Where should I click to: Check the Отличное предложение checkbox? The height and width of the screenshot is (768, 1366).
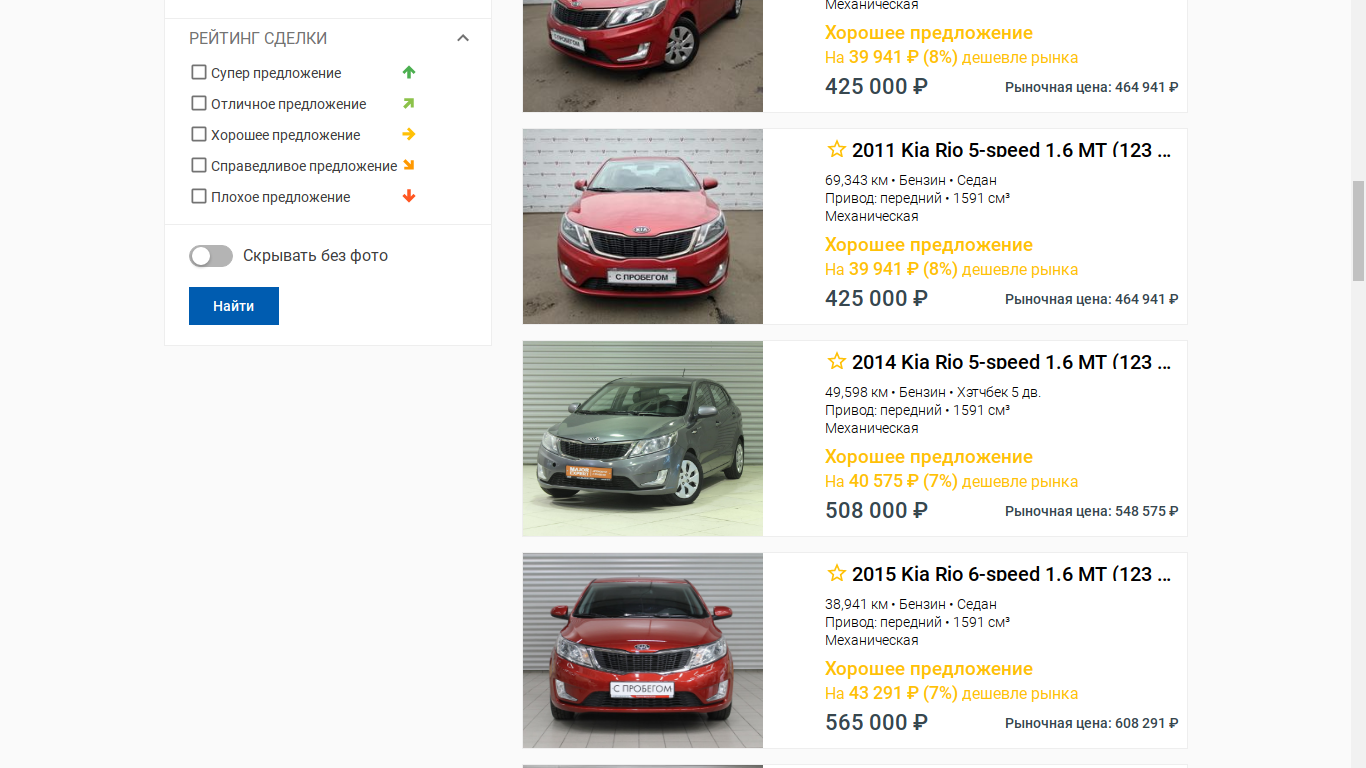click(x=199, y=103)
